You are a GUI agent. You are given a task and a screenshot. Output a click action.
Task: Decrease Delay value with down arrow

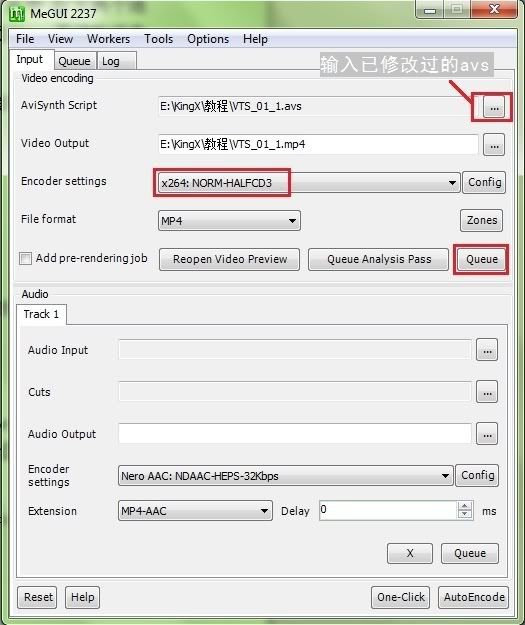[x=464, y=514]
